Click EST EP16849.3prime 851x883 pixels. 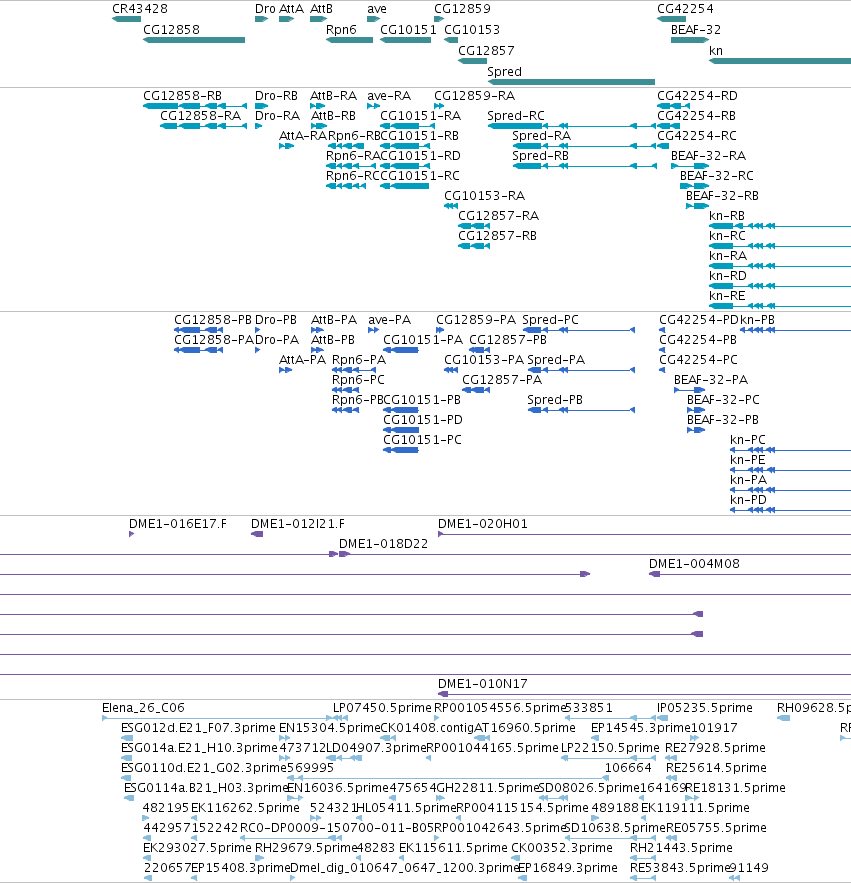pos(568,868)
